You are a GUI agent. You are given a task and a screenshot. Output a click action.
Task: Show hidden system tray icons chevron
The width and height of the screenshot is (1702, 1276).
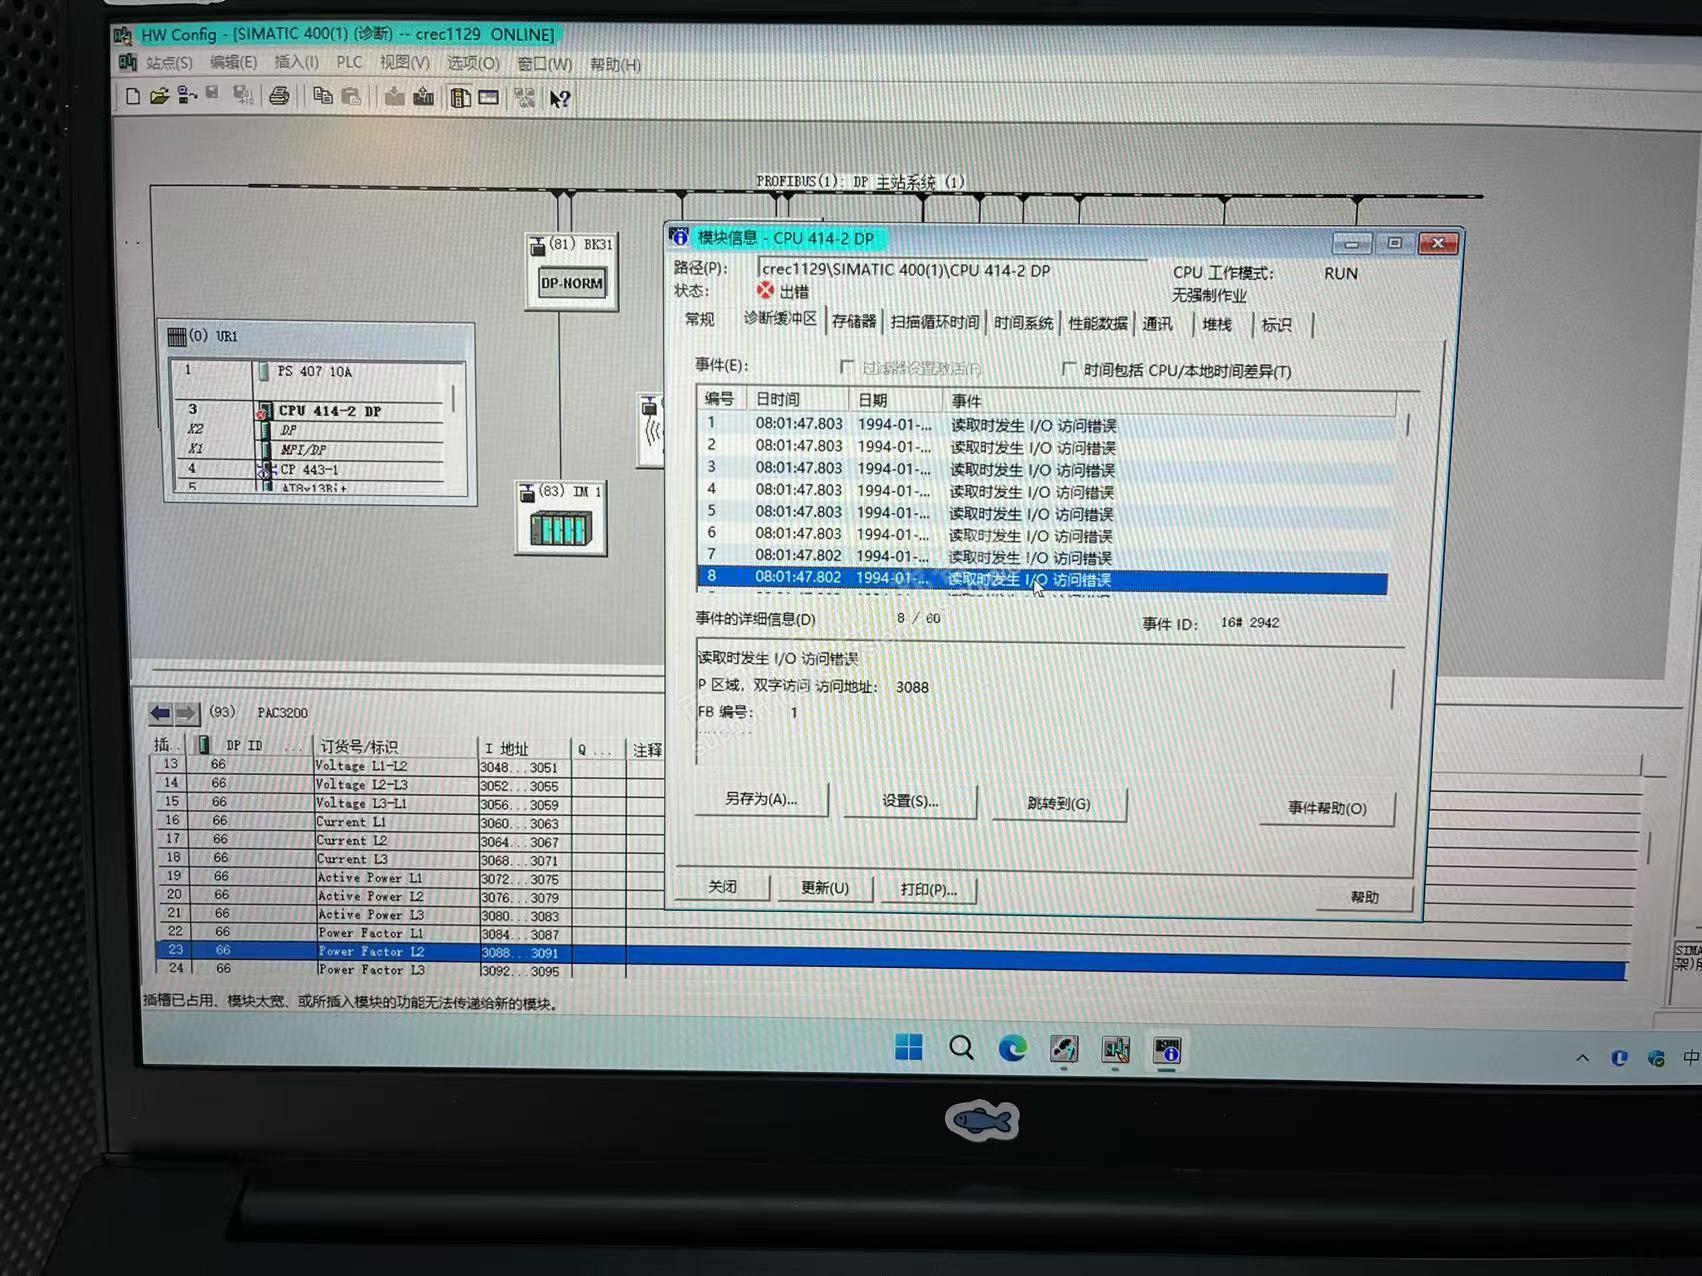(x=1582, y=1057)
